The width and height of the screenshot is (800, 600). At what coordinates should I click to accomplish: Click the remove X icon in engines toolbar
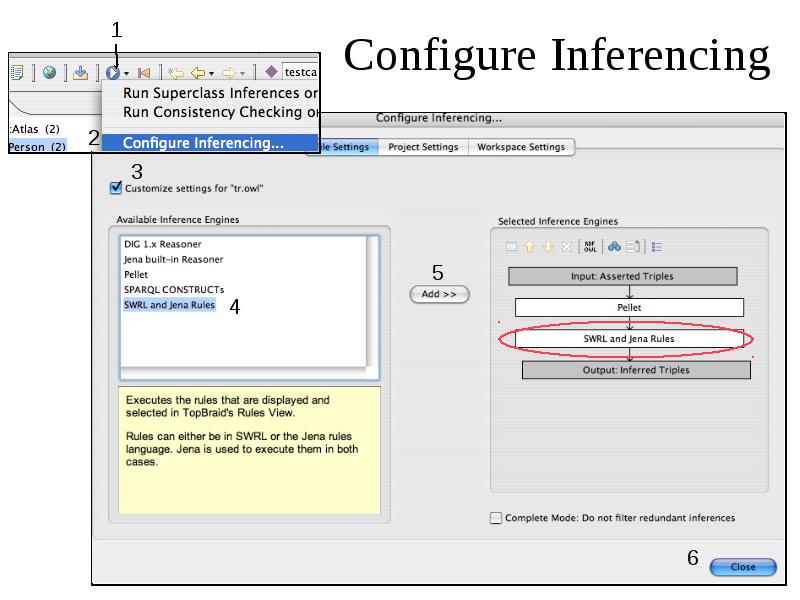point(566,247)
